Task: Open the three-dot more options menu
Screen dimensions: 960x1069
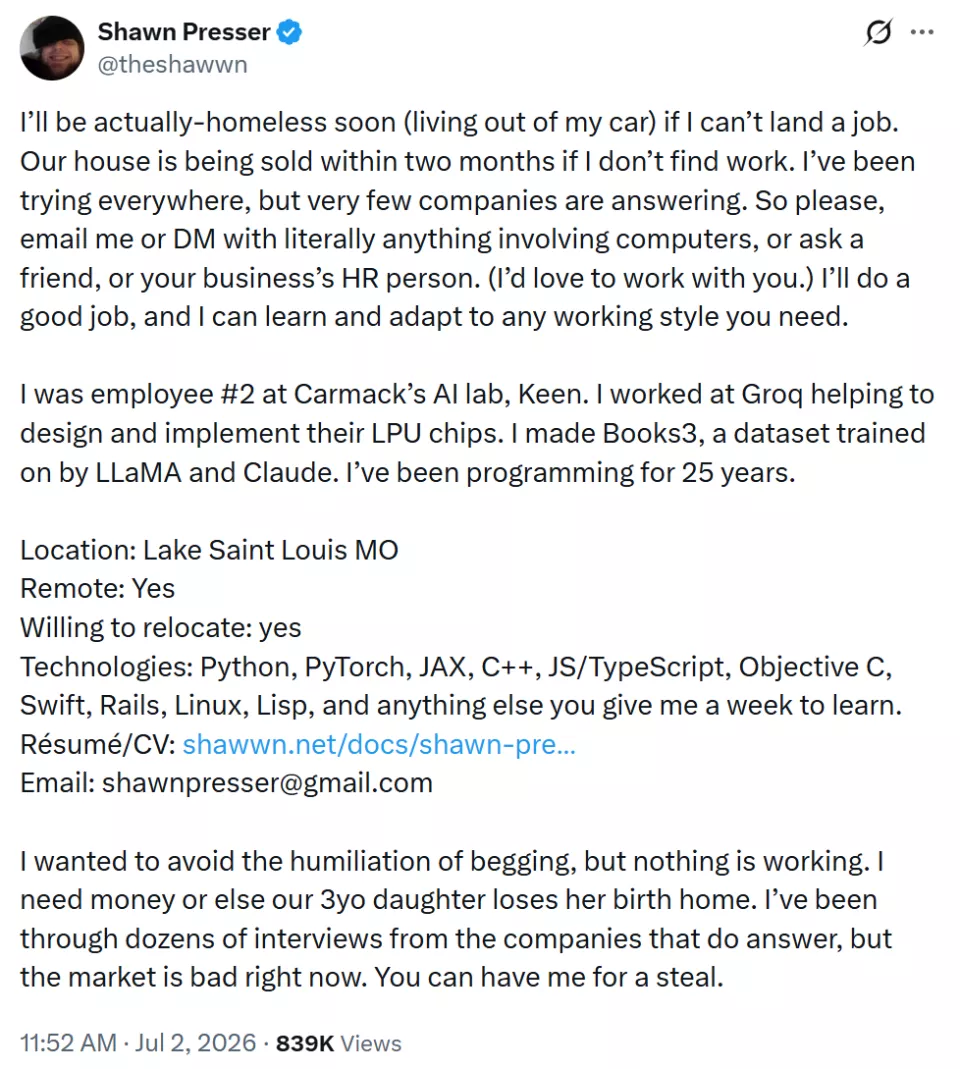Action: [x=922, y=32]
